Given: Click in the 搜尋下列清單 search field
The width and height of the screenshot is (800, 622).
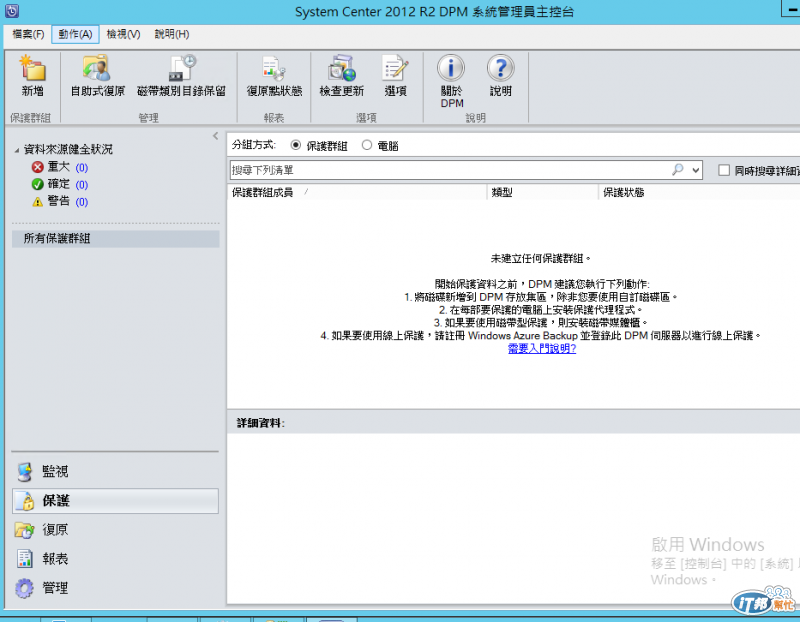Looking at the screenshot, I should (449, 170).
